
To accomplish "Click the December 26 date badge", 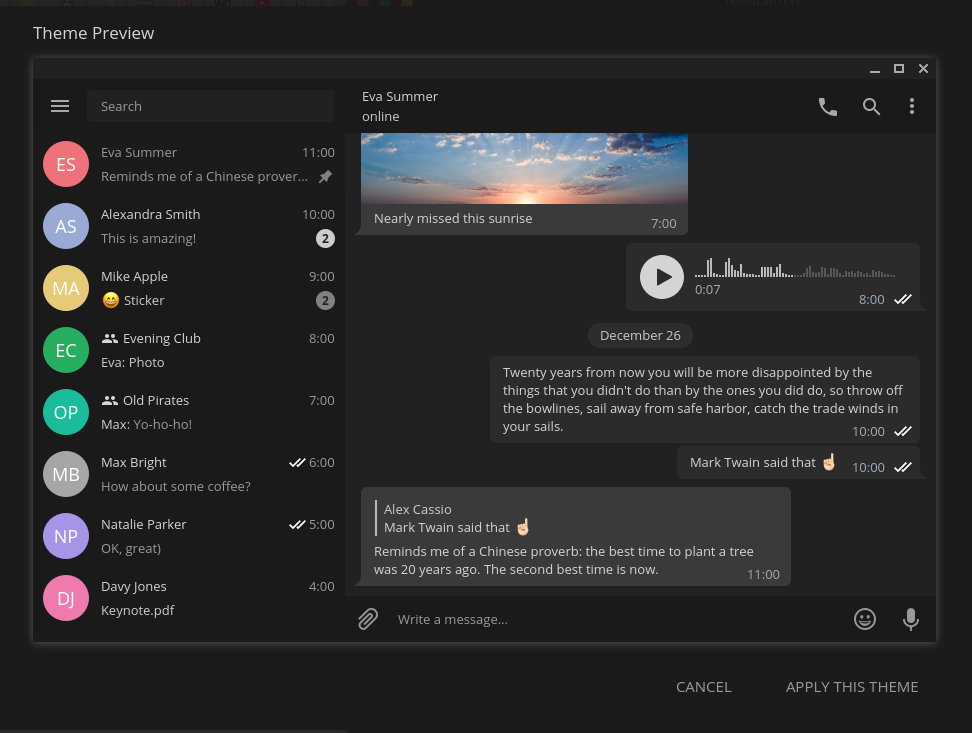I will point(640,335).
